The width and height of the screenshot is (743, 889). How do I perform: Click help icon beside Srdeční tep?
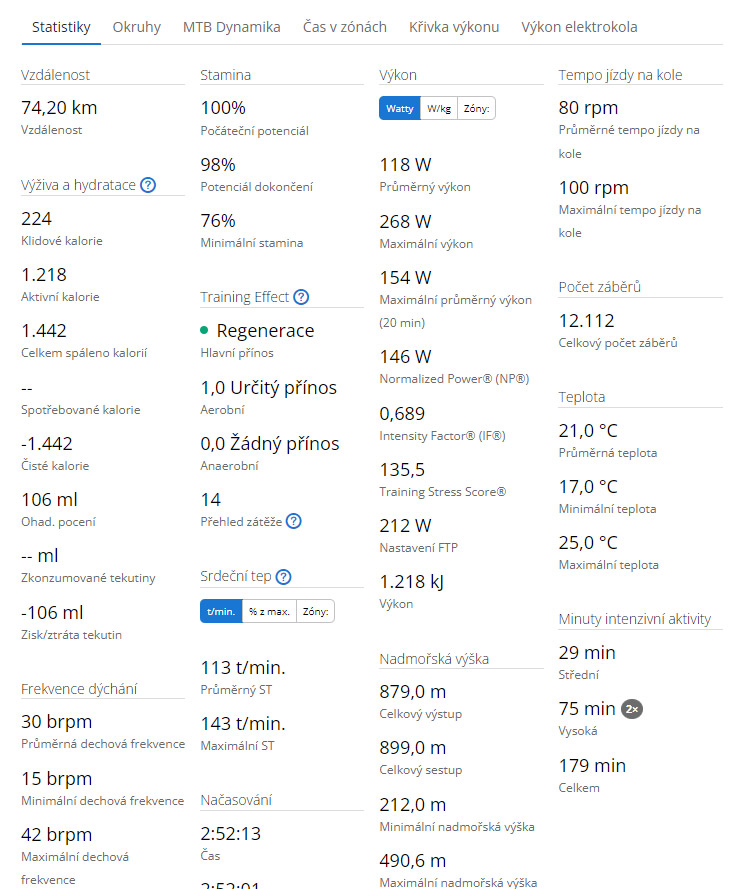coord(283,577)
